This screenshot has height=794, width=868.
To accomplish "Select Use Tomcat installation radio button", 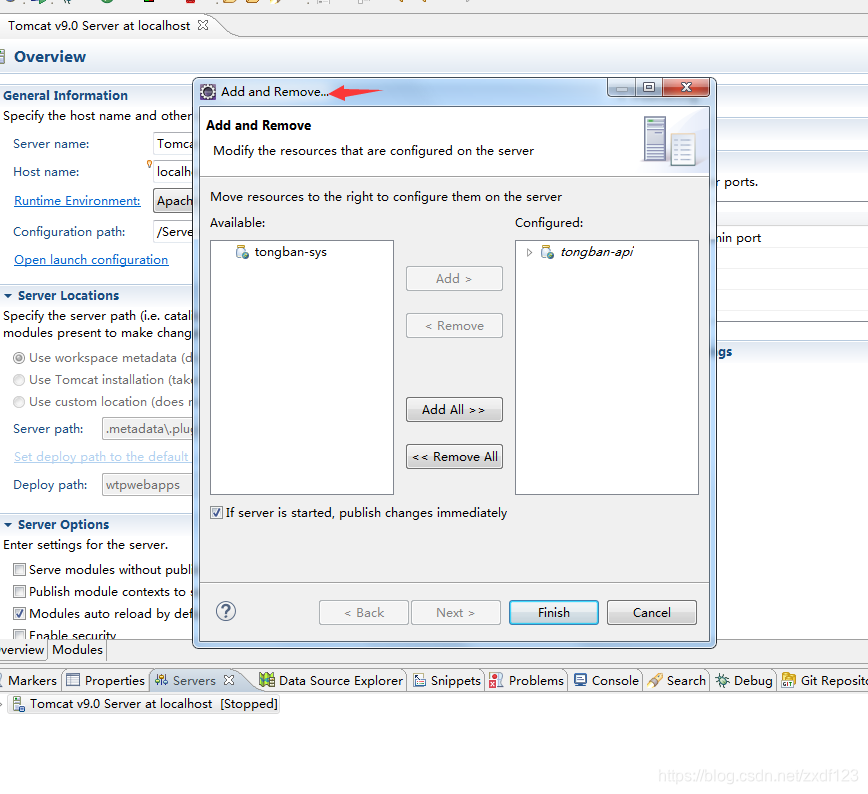I will [19, 379].
